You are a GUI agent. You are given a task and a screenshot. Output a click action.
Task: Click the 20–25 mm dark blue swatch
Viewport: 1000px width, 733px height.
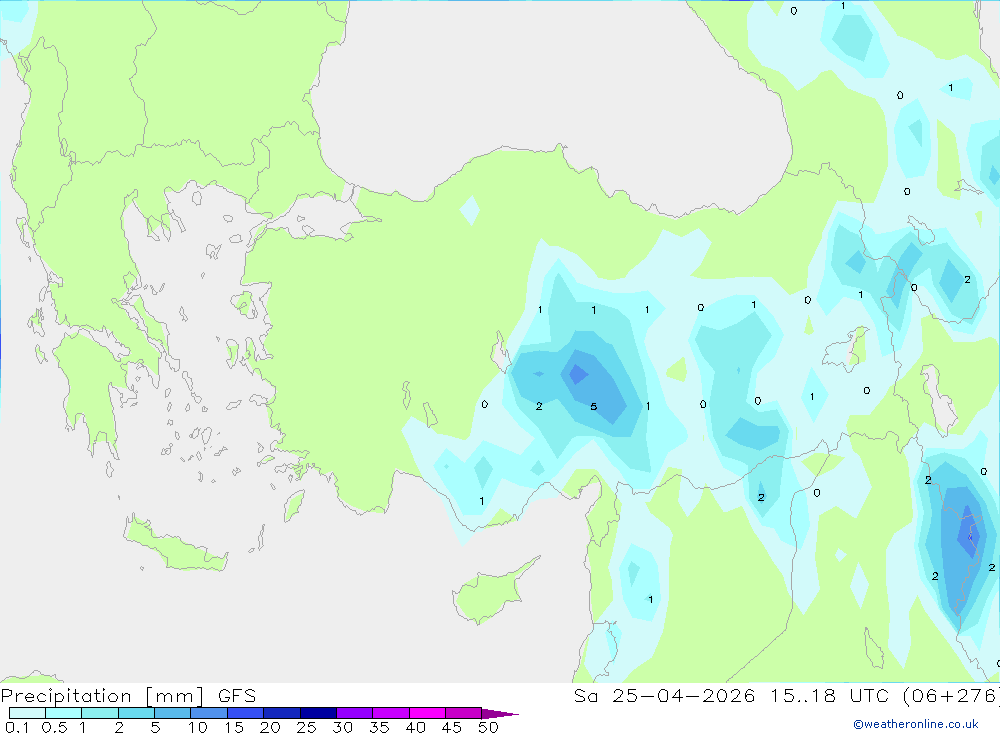pos(281,713)
